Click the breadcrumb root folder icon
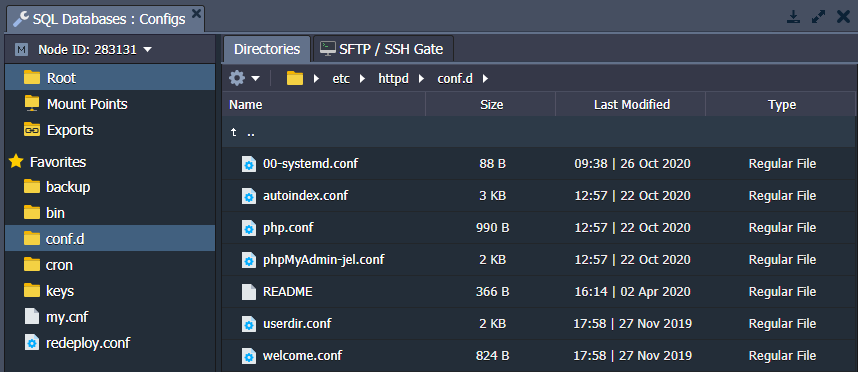The height and width of the screenshot is (372, 858). point(295,78)
